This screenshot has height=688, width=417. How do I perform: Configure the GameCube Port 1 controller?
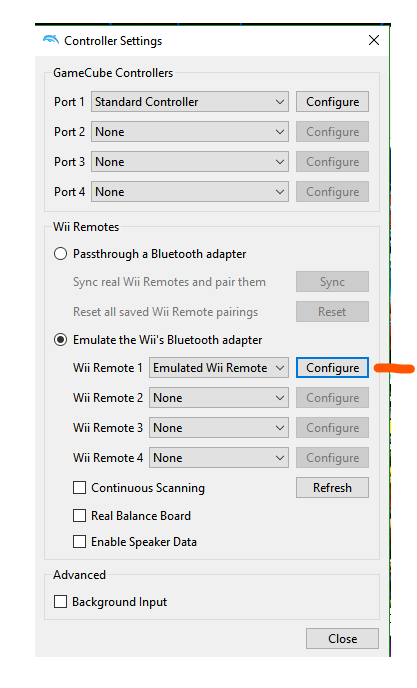coord(332,102)
